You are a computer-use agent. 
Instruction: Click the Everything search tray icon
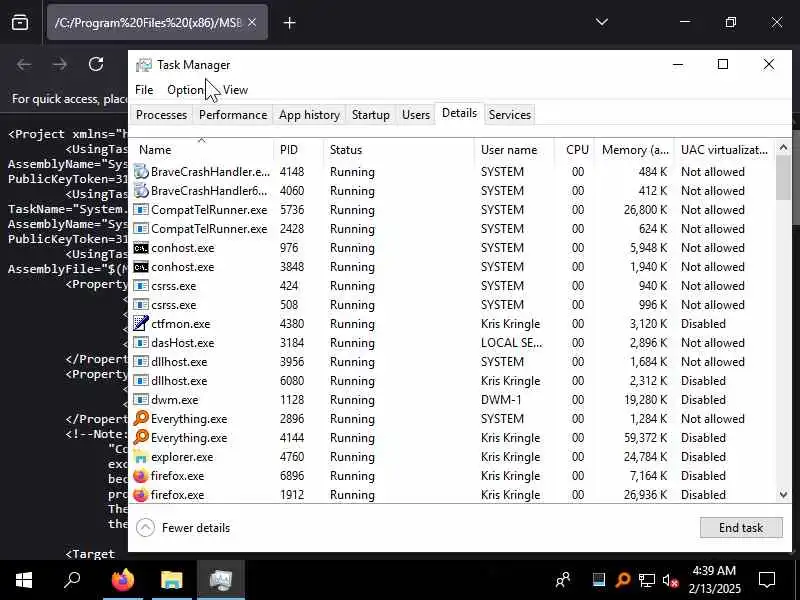(x=622, y=580)
